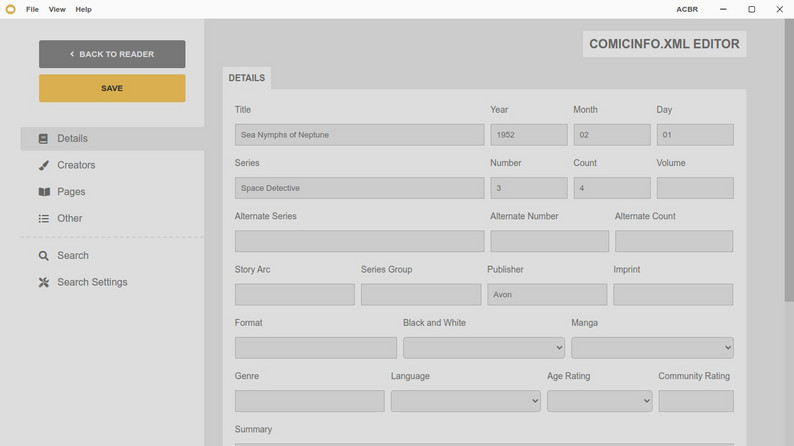Click the Other list icon
The image size is (794, 446).
(x=44, y=218)
